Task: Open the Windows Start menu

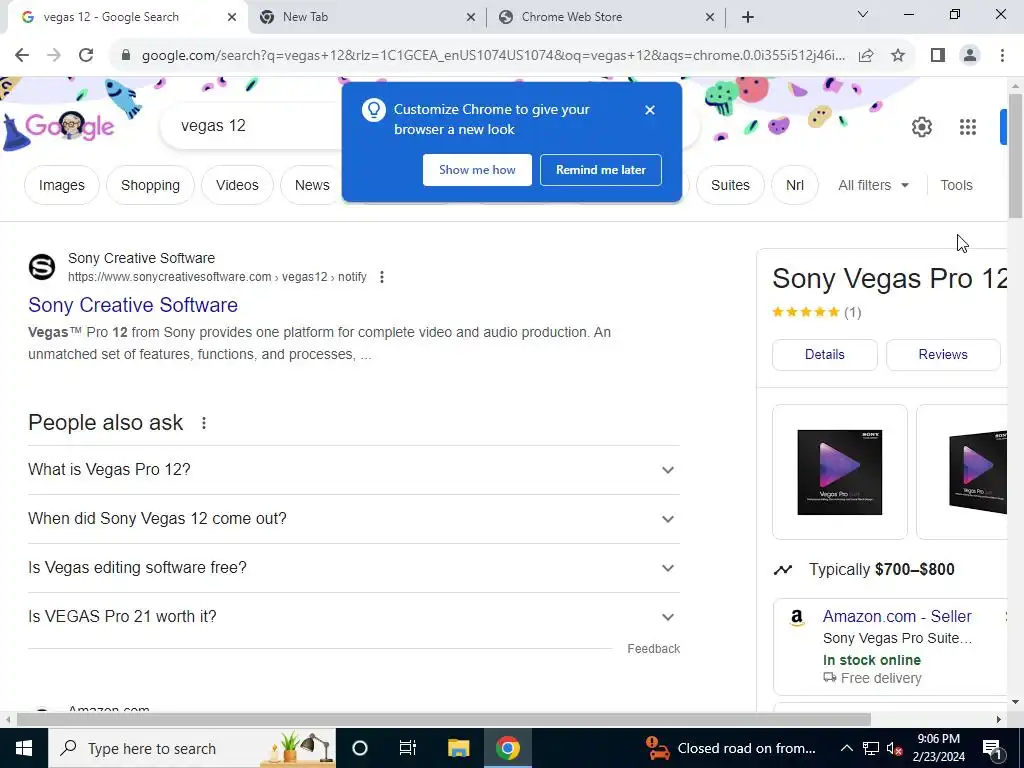Action: point(24,748)
